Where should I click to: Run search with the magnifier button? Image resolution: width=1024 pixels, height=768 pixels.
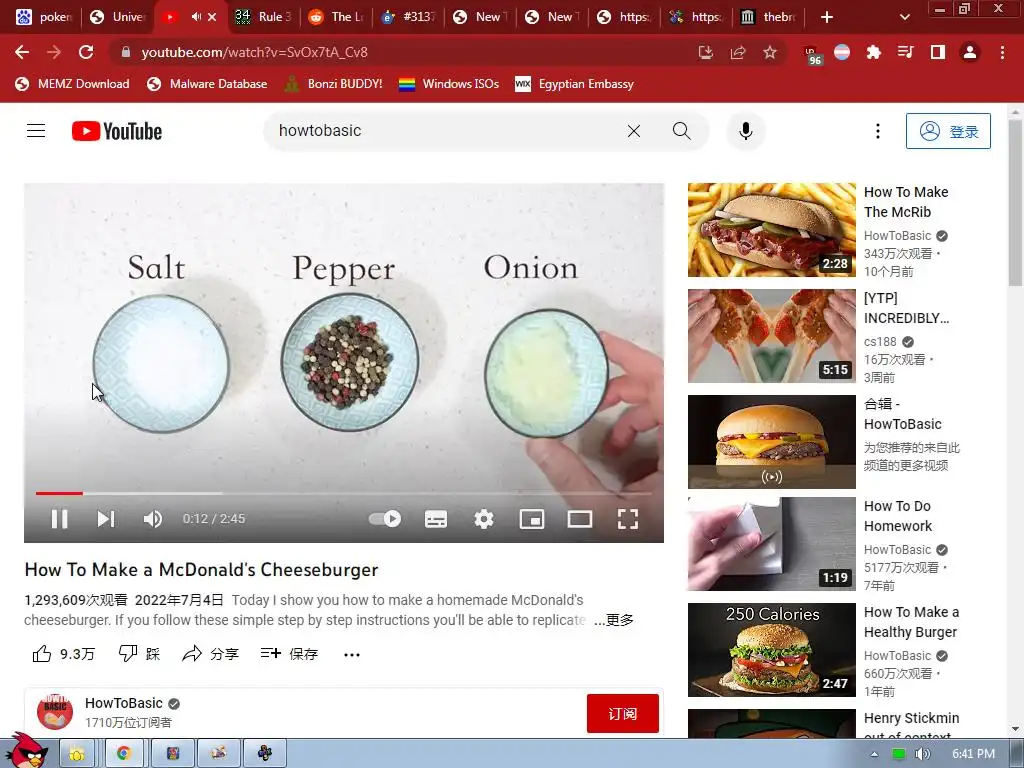(682, 131)
